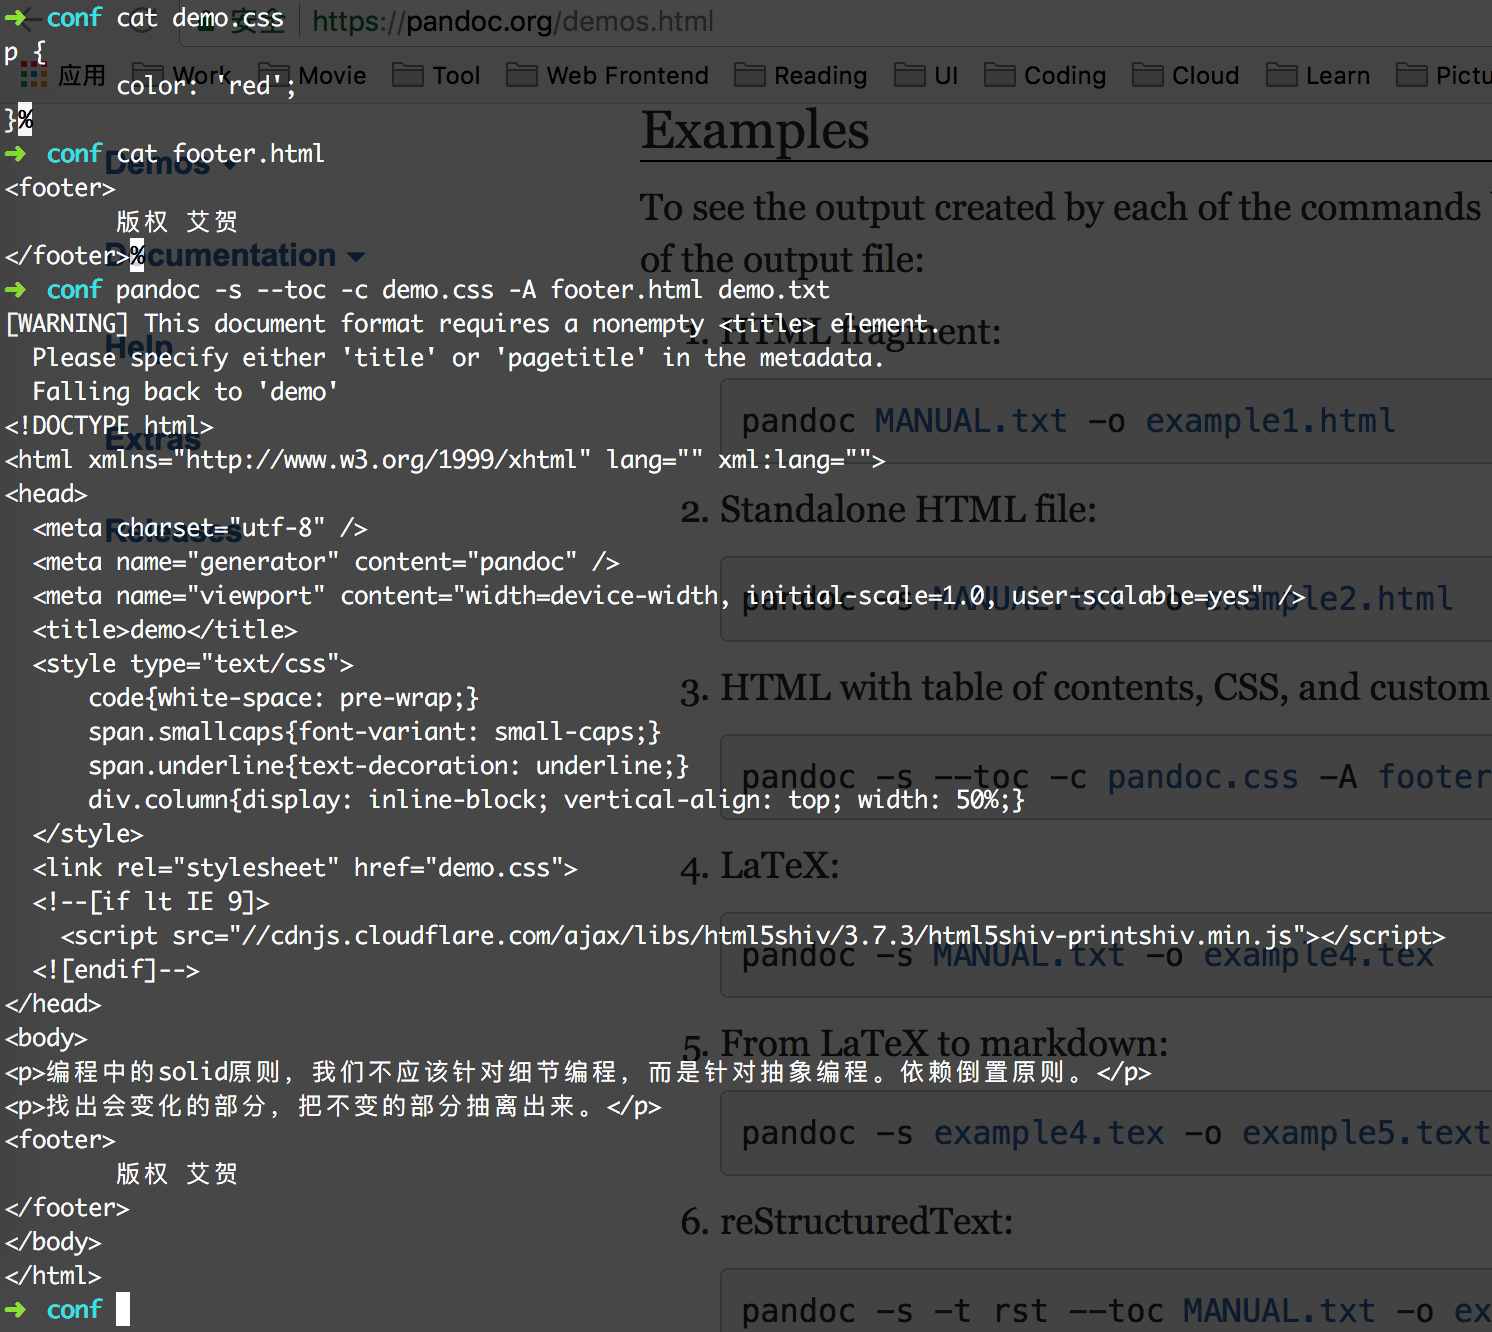Open MANUAL.txt link in HTML fragment example
Screen dimensions: 1492x1332
pyautogui.click(x=970, y=421)
